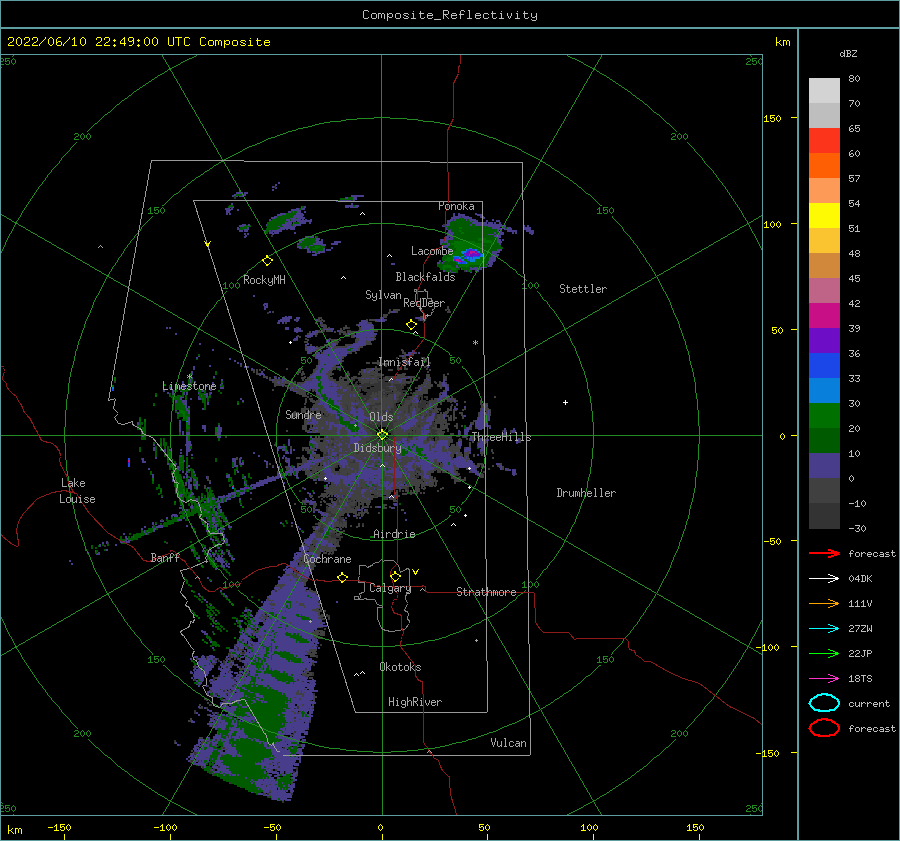The height and width of the screenshot is (841, 900).
Task: Click the Lake Louise label
Action: (x=77, y=491)
